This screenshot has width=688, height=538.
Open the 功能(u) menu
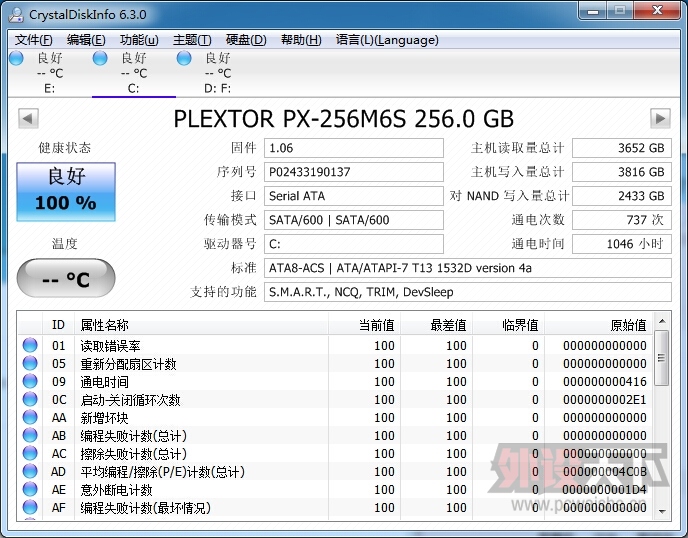point(138,40)
